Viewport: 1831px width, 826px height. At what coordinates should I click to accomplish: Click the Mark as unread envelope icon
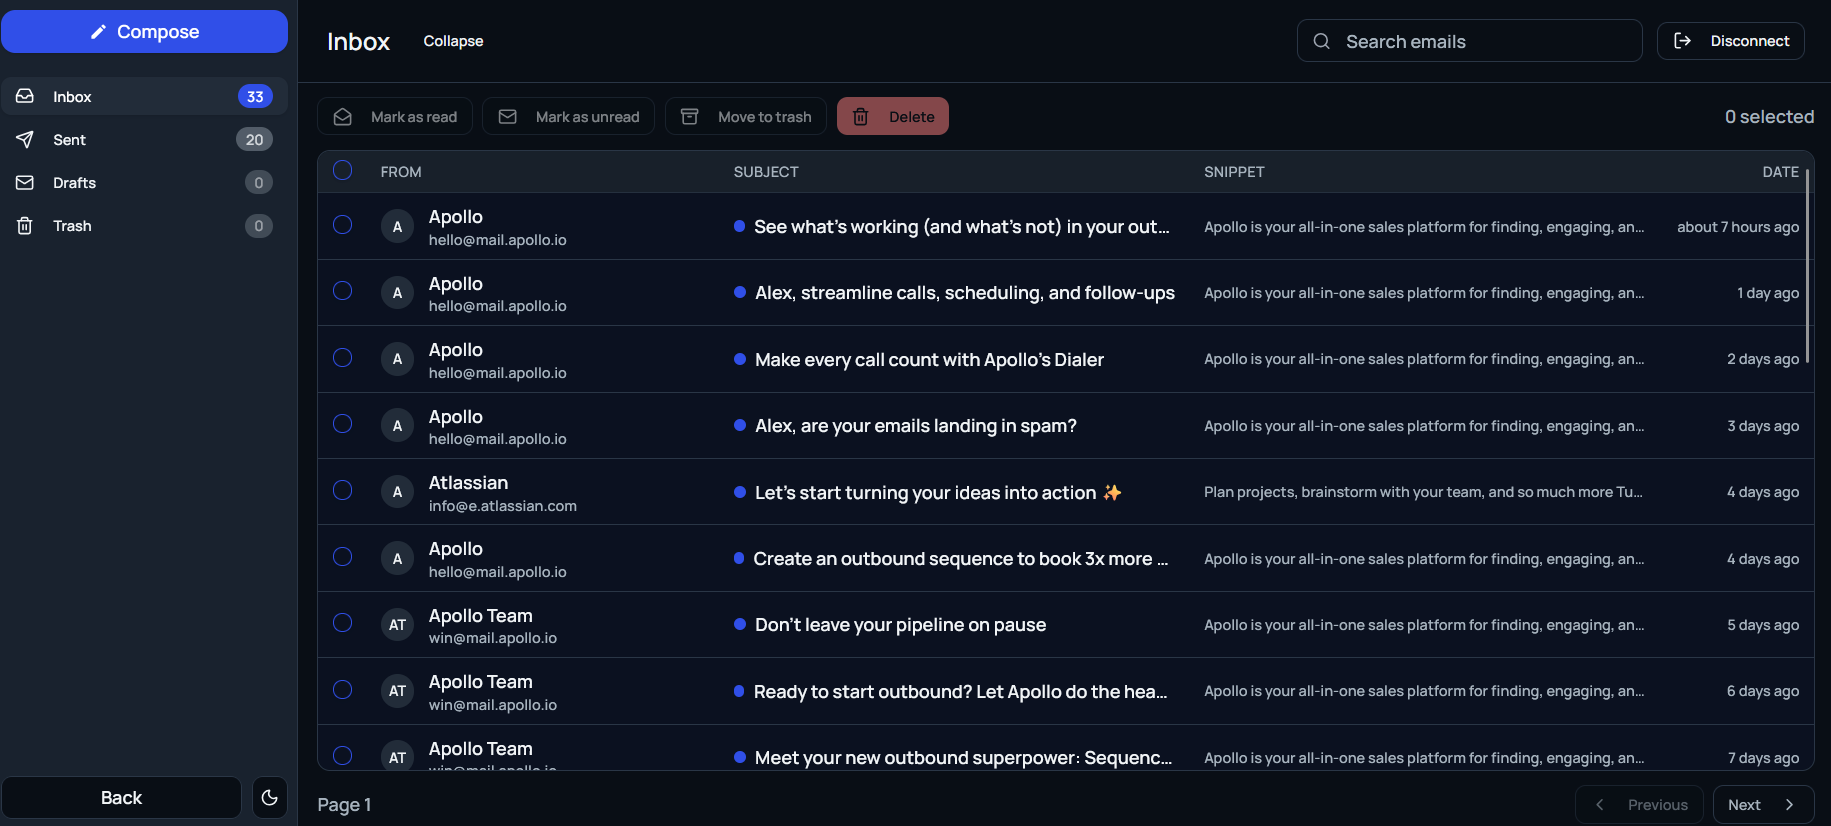pyautogui.click(x=508, y=117)
